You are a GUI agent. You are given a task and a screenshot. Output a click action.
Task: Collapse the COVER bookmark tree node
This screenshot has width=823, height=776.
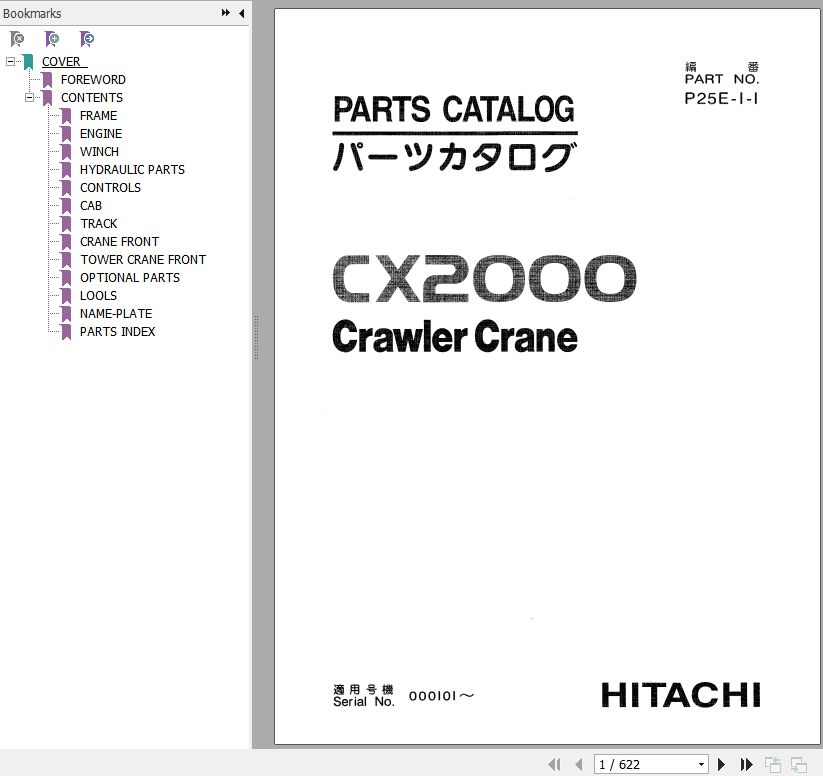(x=10, y=61)
